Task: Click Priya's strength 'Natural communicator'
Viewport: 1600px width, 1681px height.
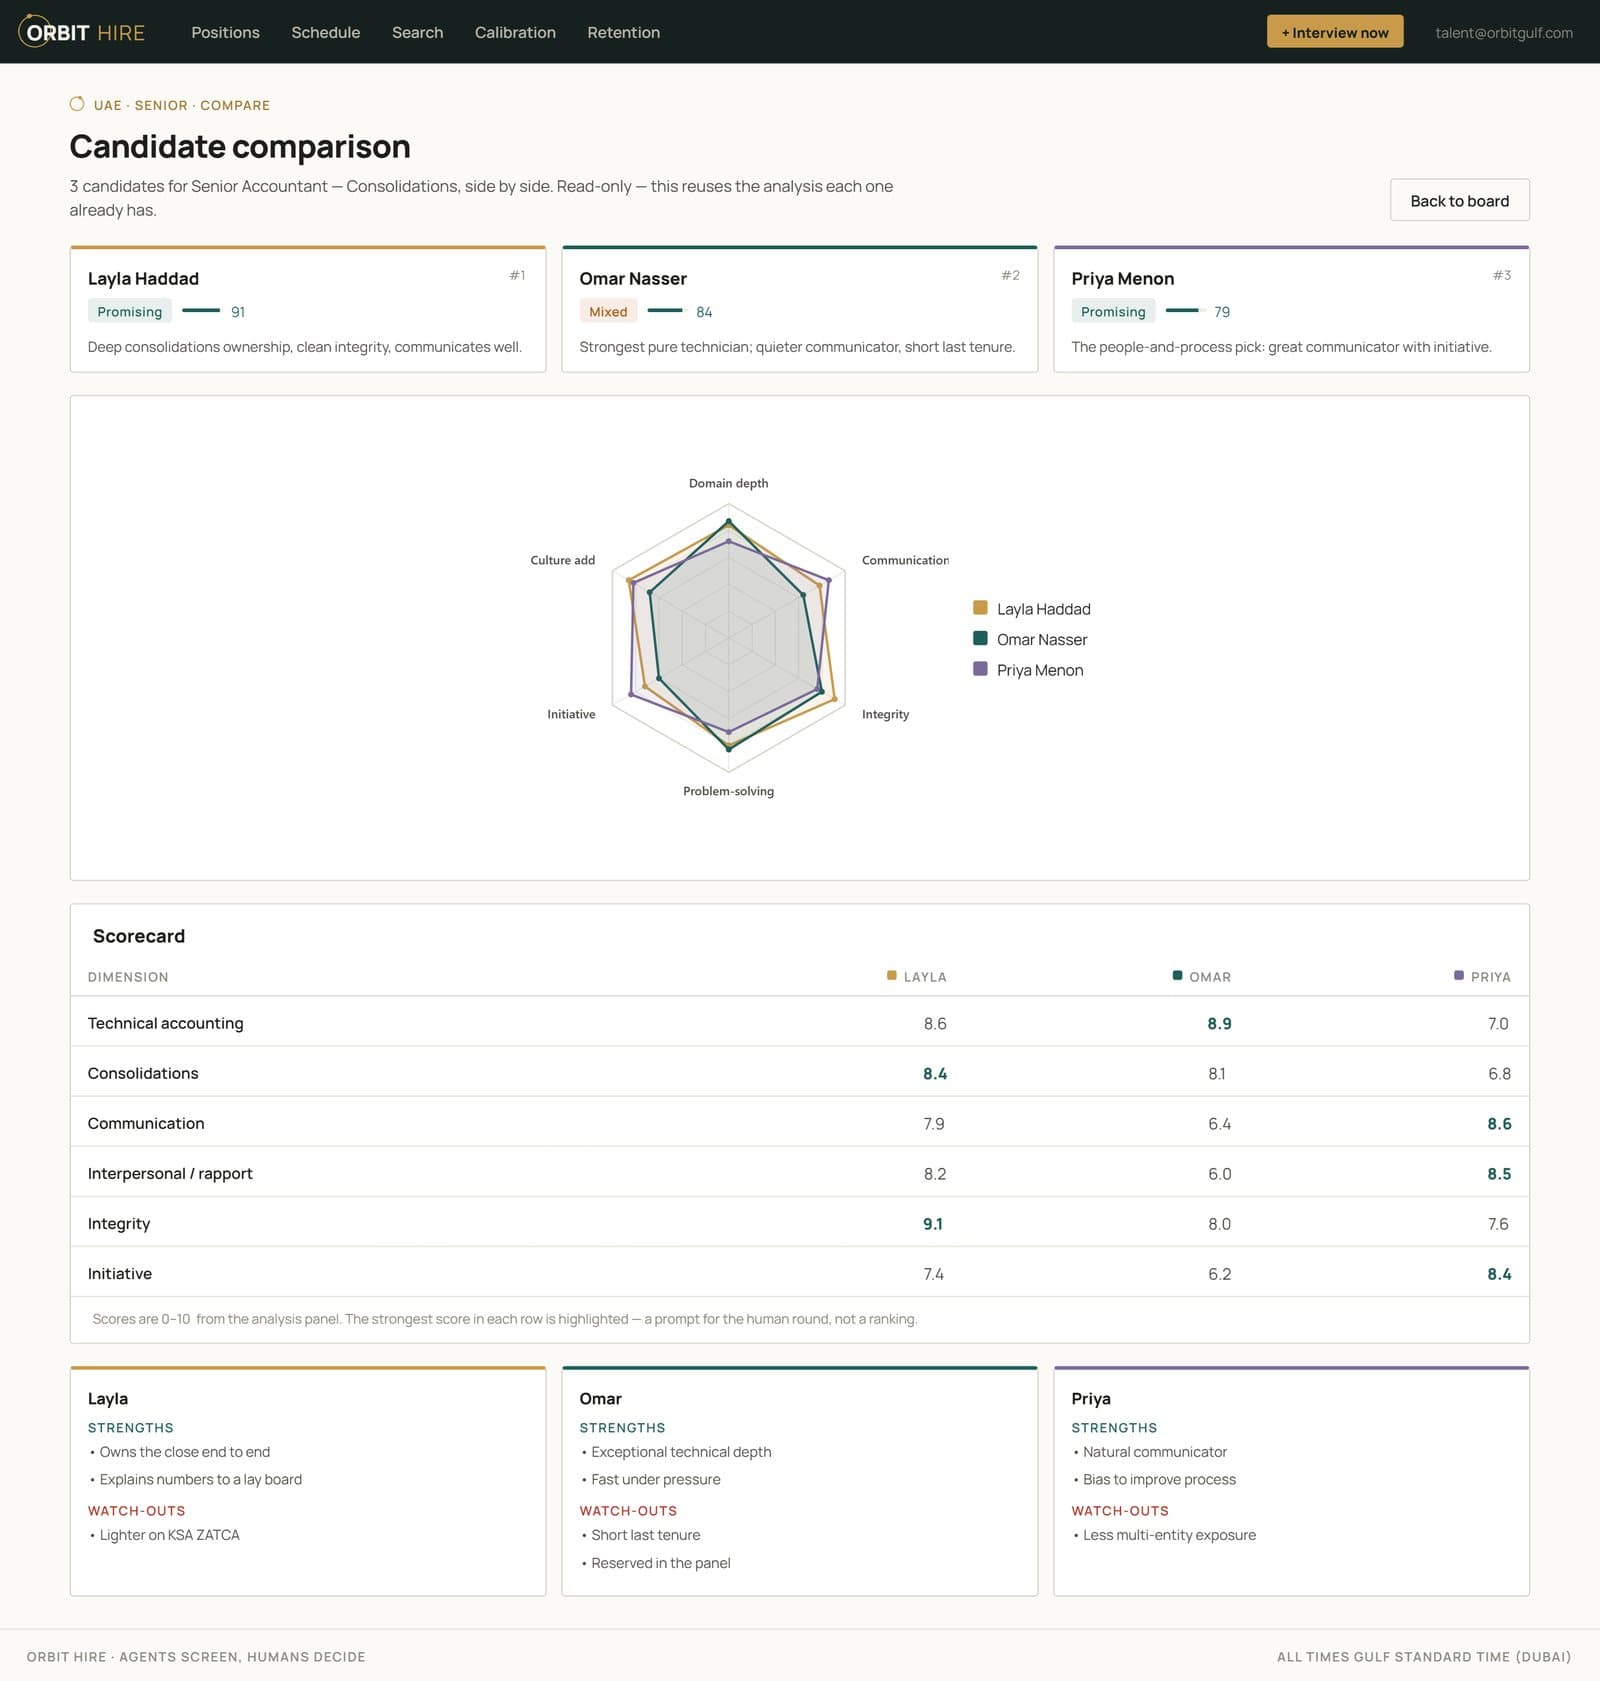Action: click(x=1155, y=1451)
